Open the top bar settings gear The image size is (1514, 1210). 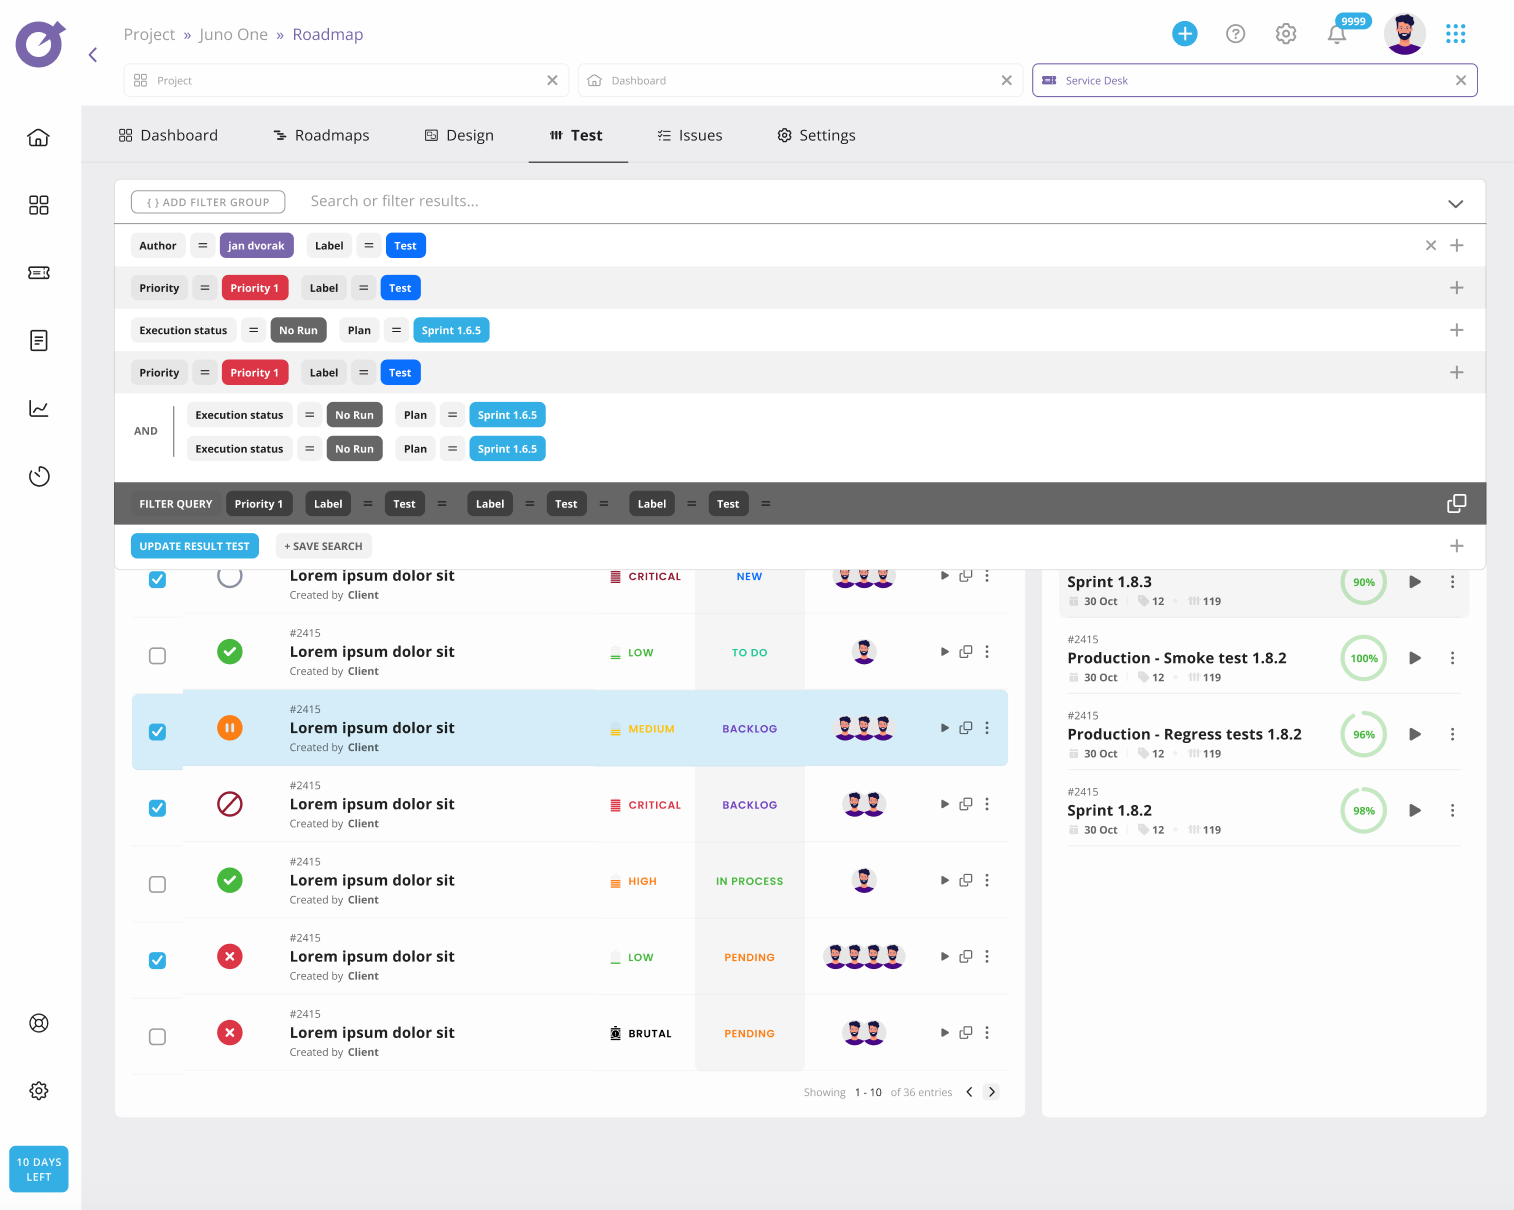click(1286, 34)
